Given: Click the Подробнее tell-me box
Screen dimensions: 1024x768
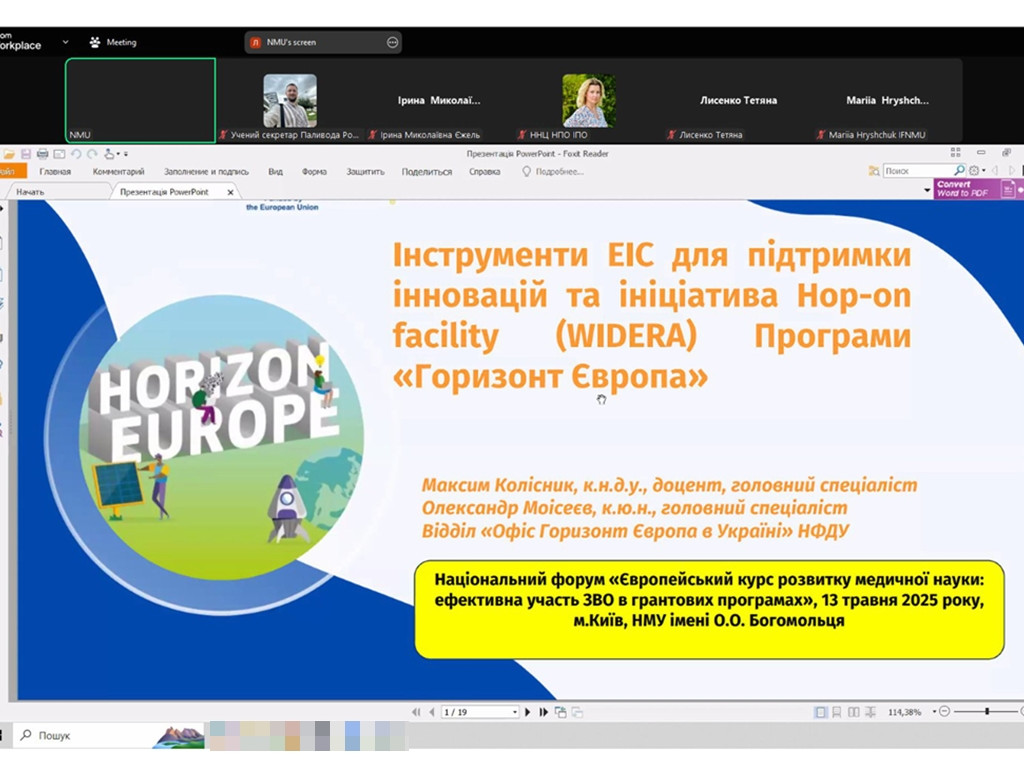Looking at the screenshot, I should pyautogui.click(x=553, y=172).
